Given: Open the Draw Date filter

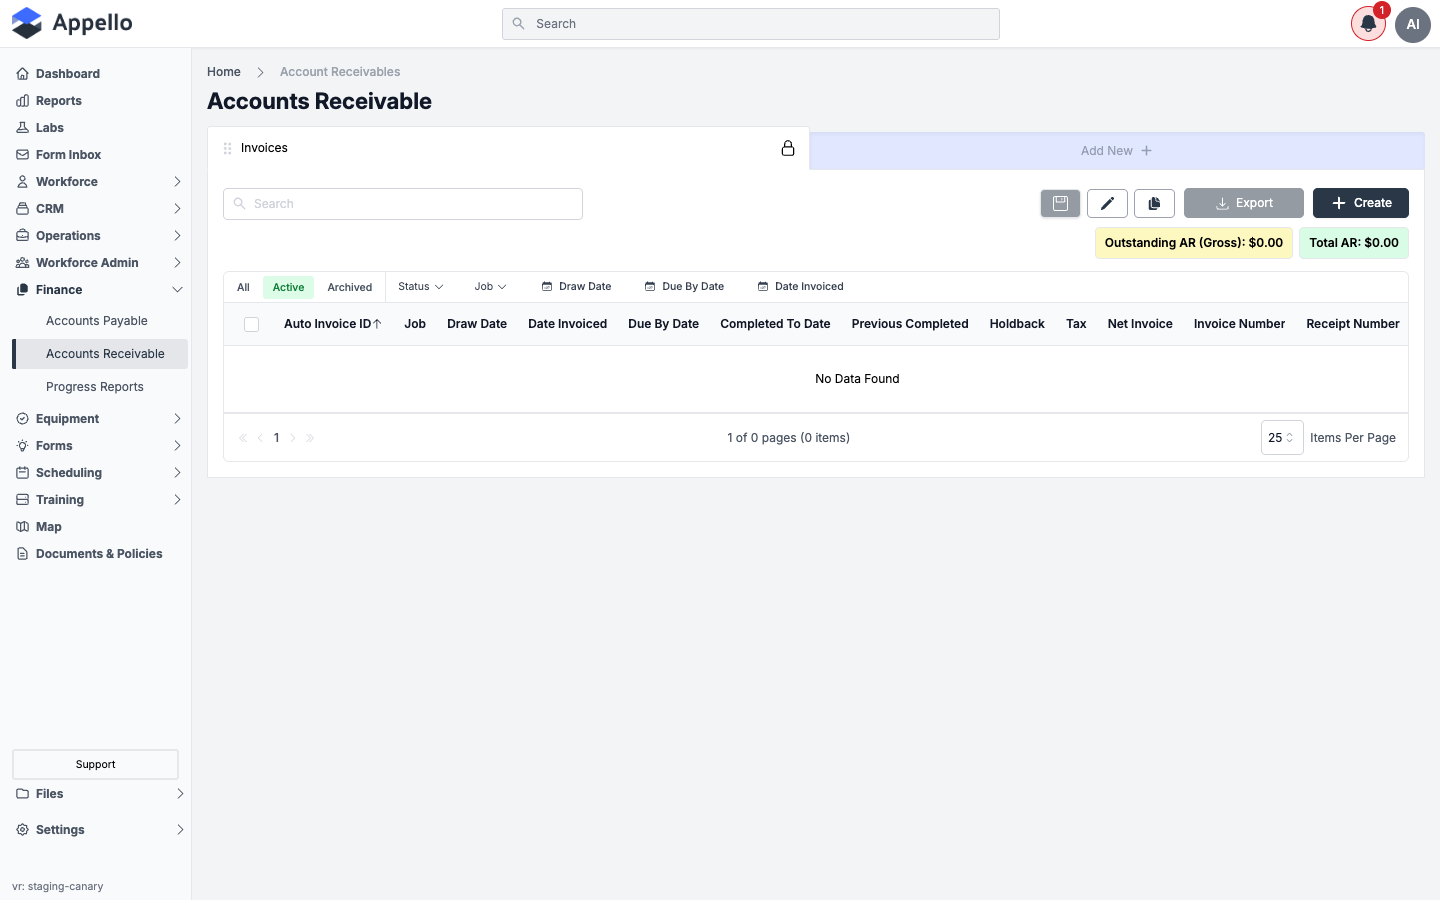Looking at the screenshot, I should click(576, 287).
